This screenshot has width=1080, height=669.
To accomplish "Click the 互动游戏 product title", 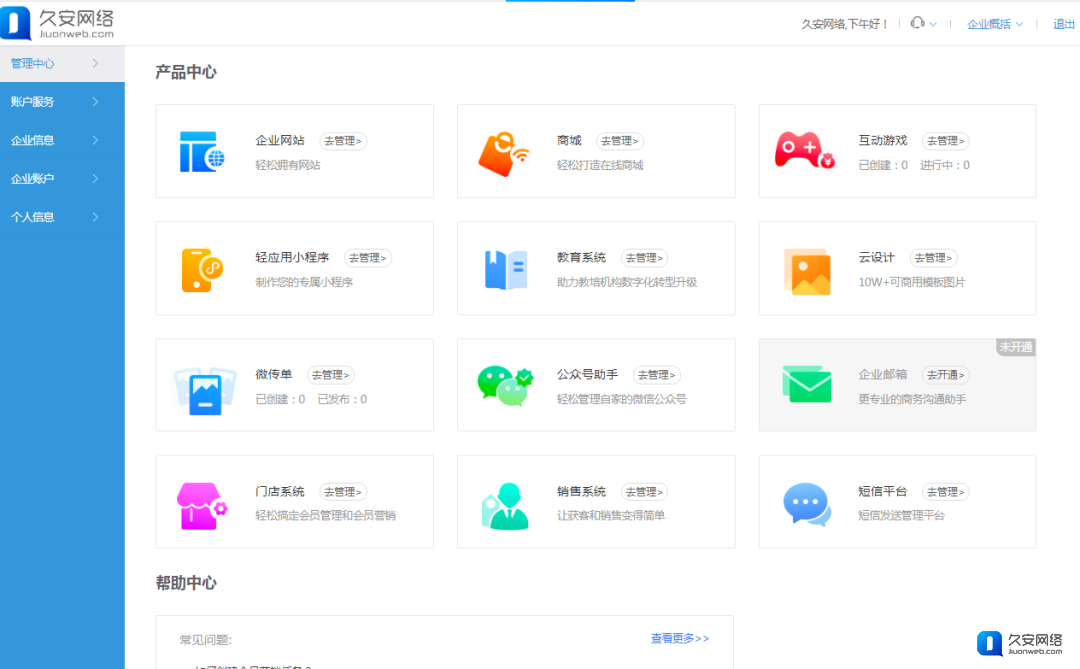I will 883,141.
